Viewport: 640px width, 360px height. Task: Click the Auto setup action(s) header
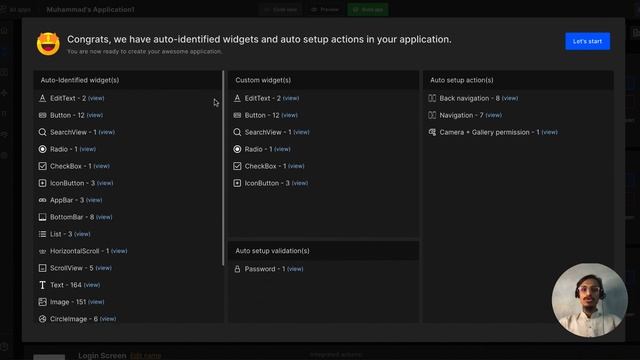(462, 80)
